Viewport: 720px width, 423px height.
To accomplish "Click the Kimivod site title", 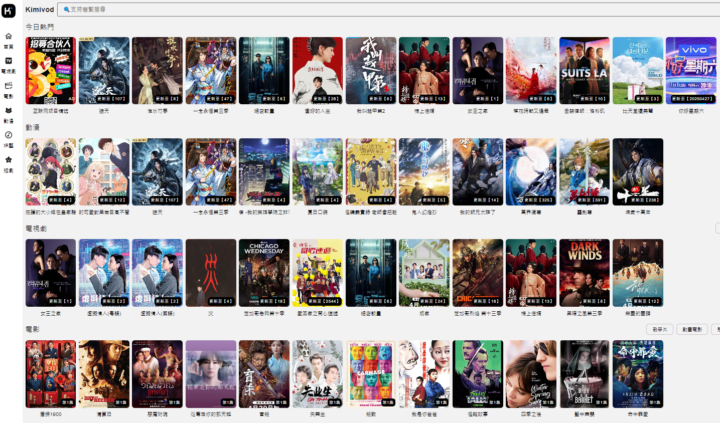I will point(39,9).
